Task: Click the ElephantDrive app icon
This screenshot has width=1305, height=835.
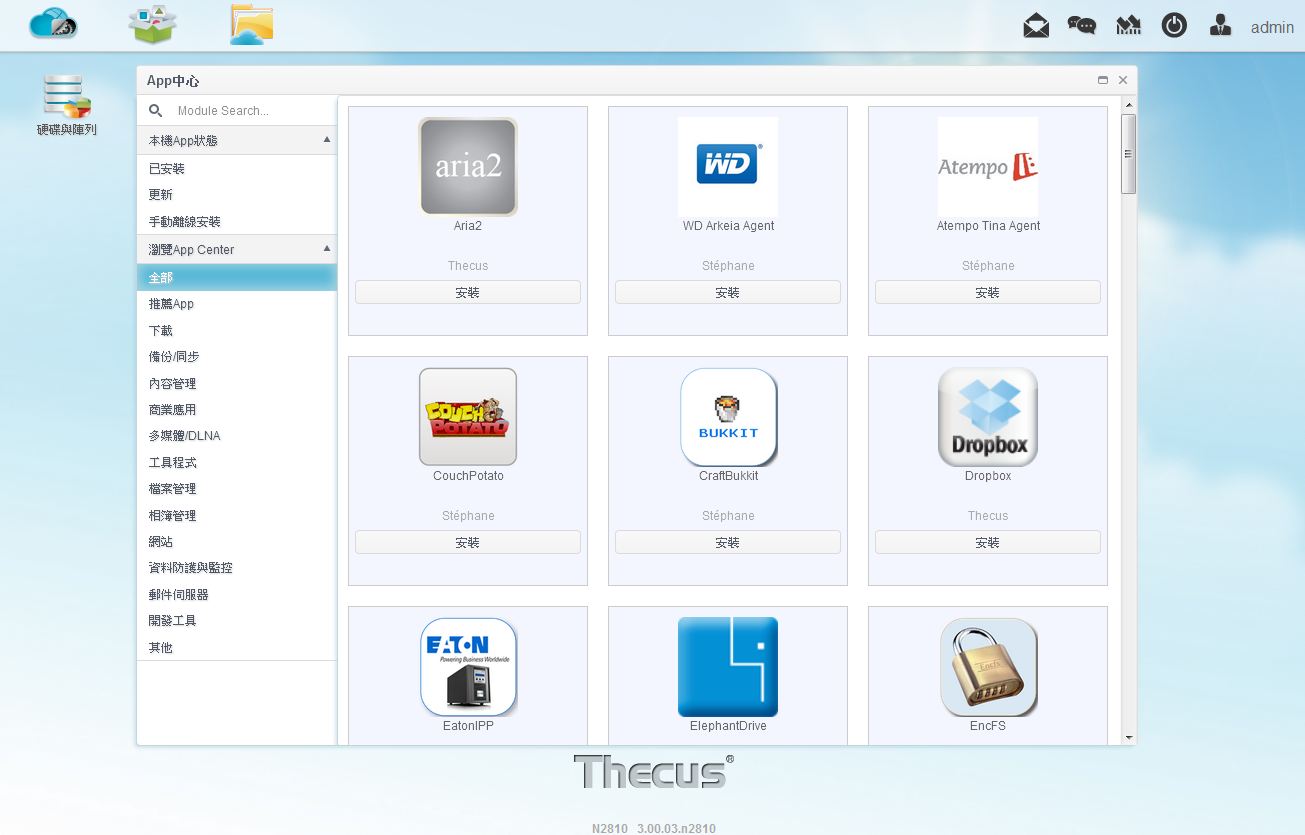Action: coord(728,667)
